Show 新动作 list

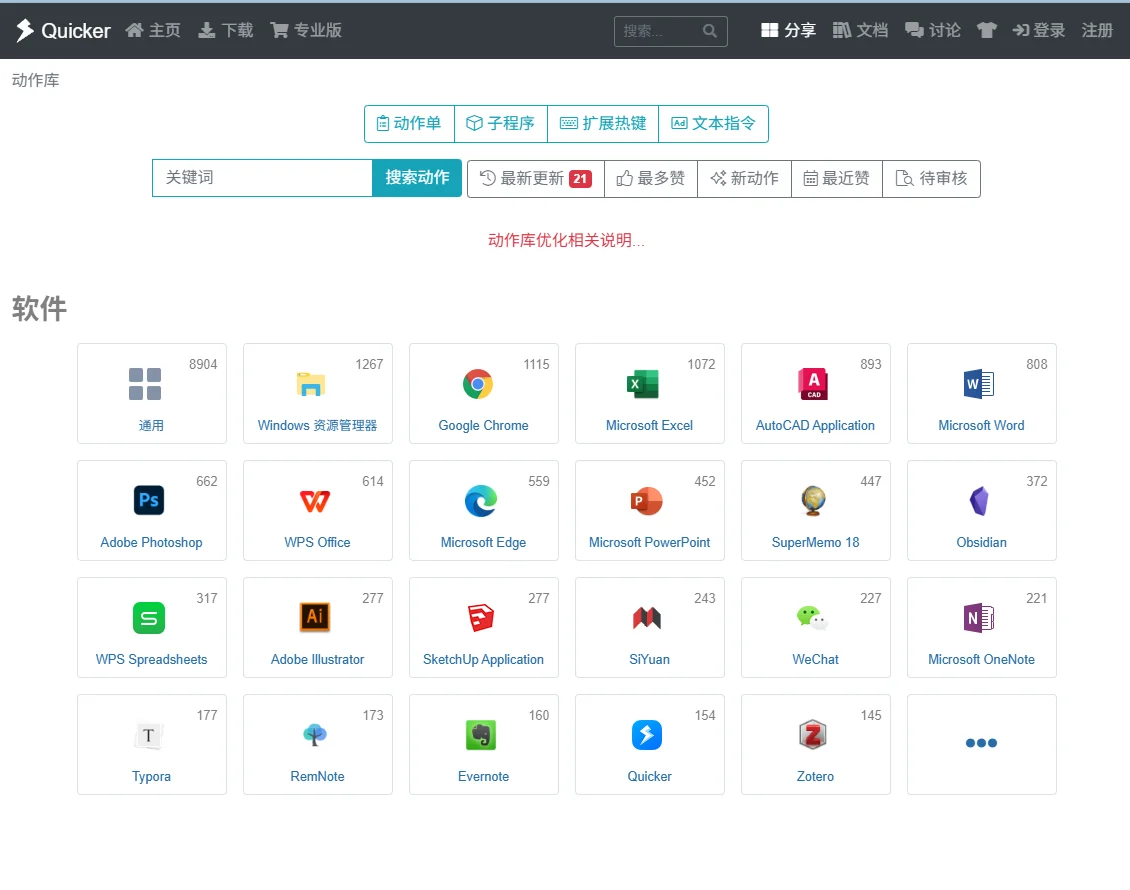[744, 179]
